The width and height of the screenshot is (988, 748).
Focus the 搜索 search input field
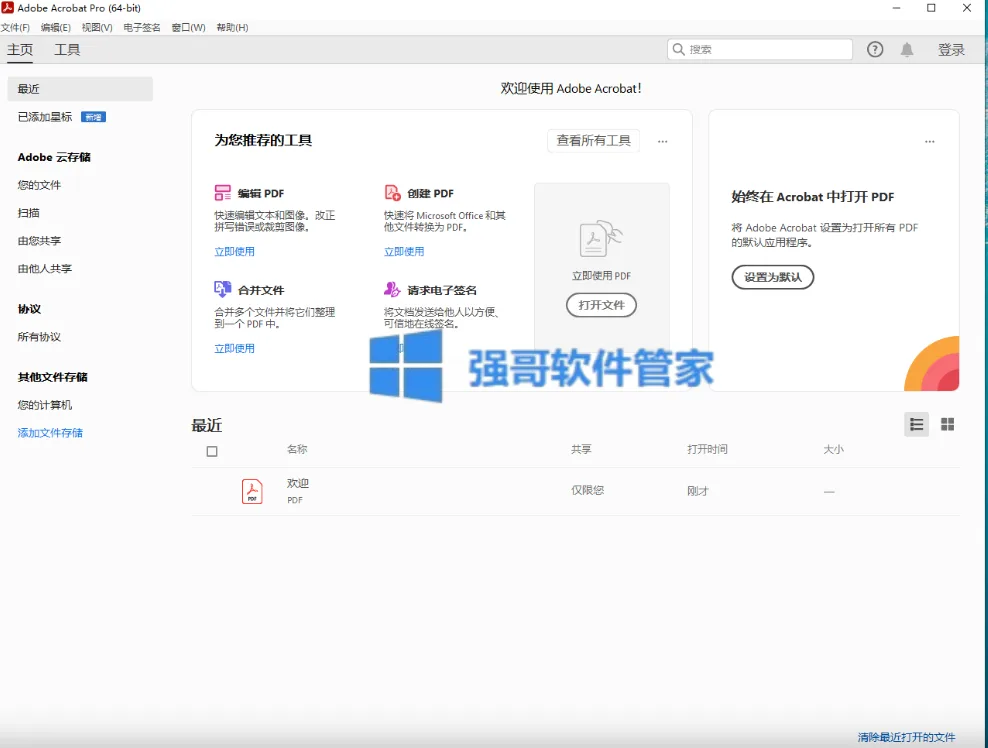tap(760, 49)
